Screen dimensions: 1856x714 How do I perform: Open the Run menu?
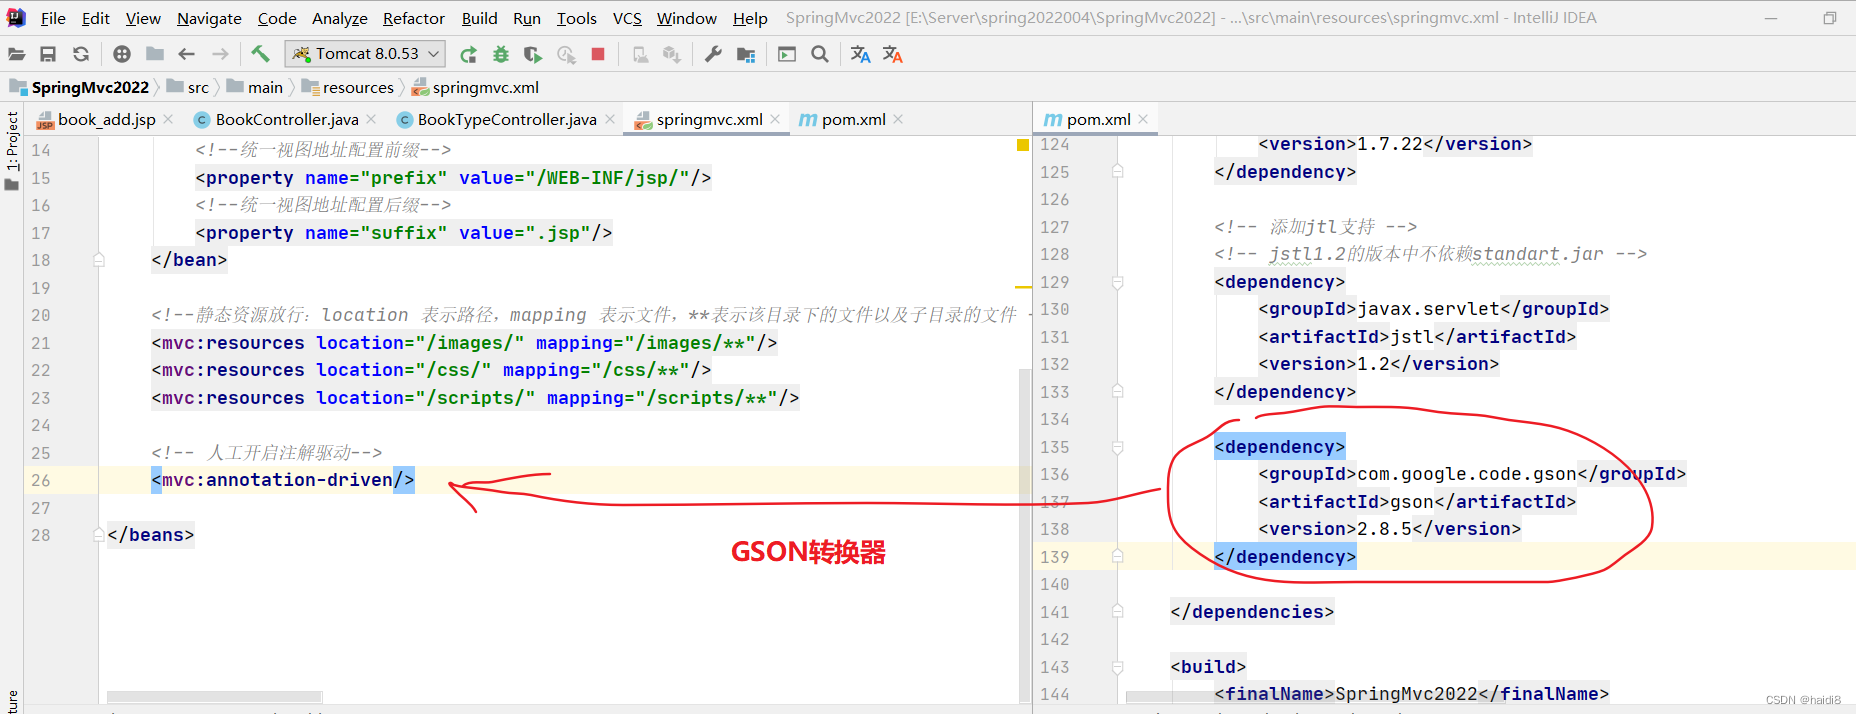[527, 18]
